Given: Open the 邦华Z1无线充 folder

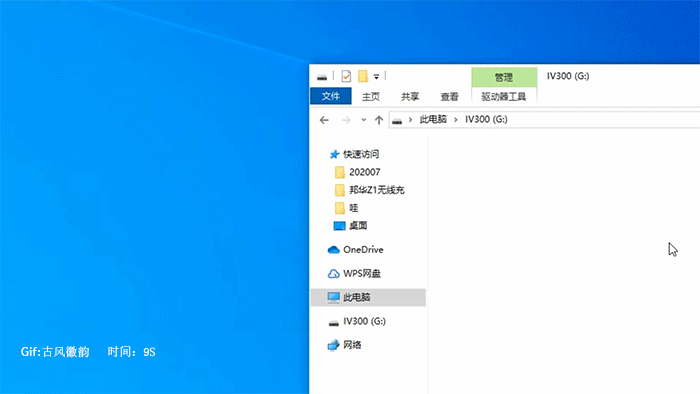Looking at the screenshot, I should pos(376,190).
